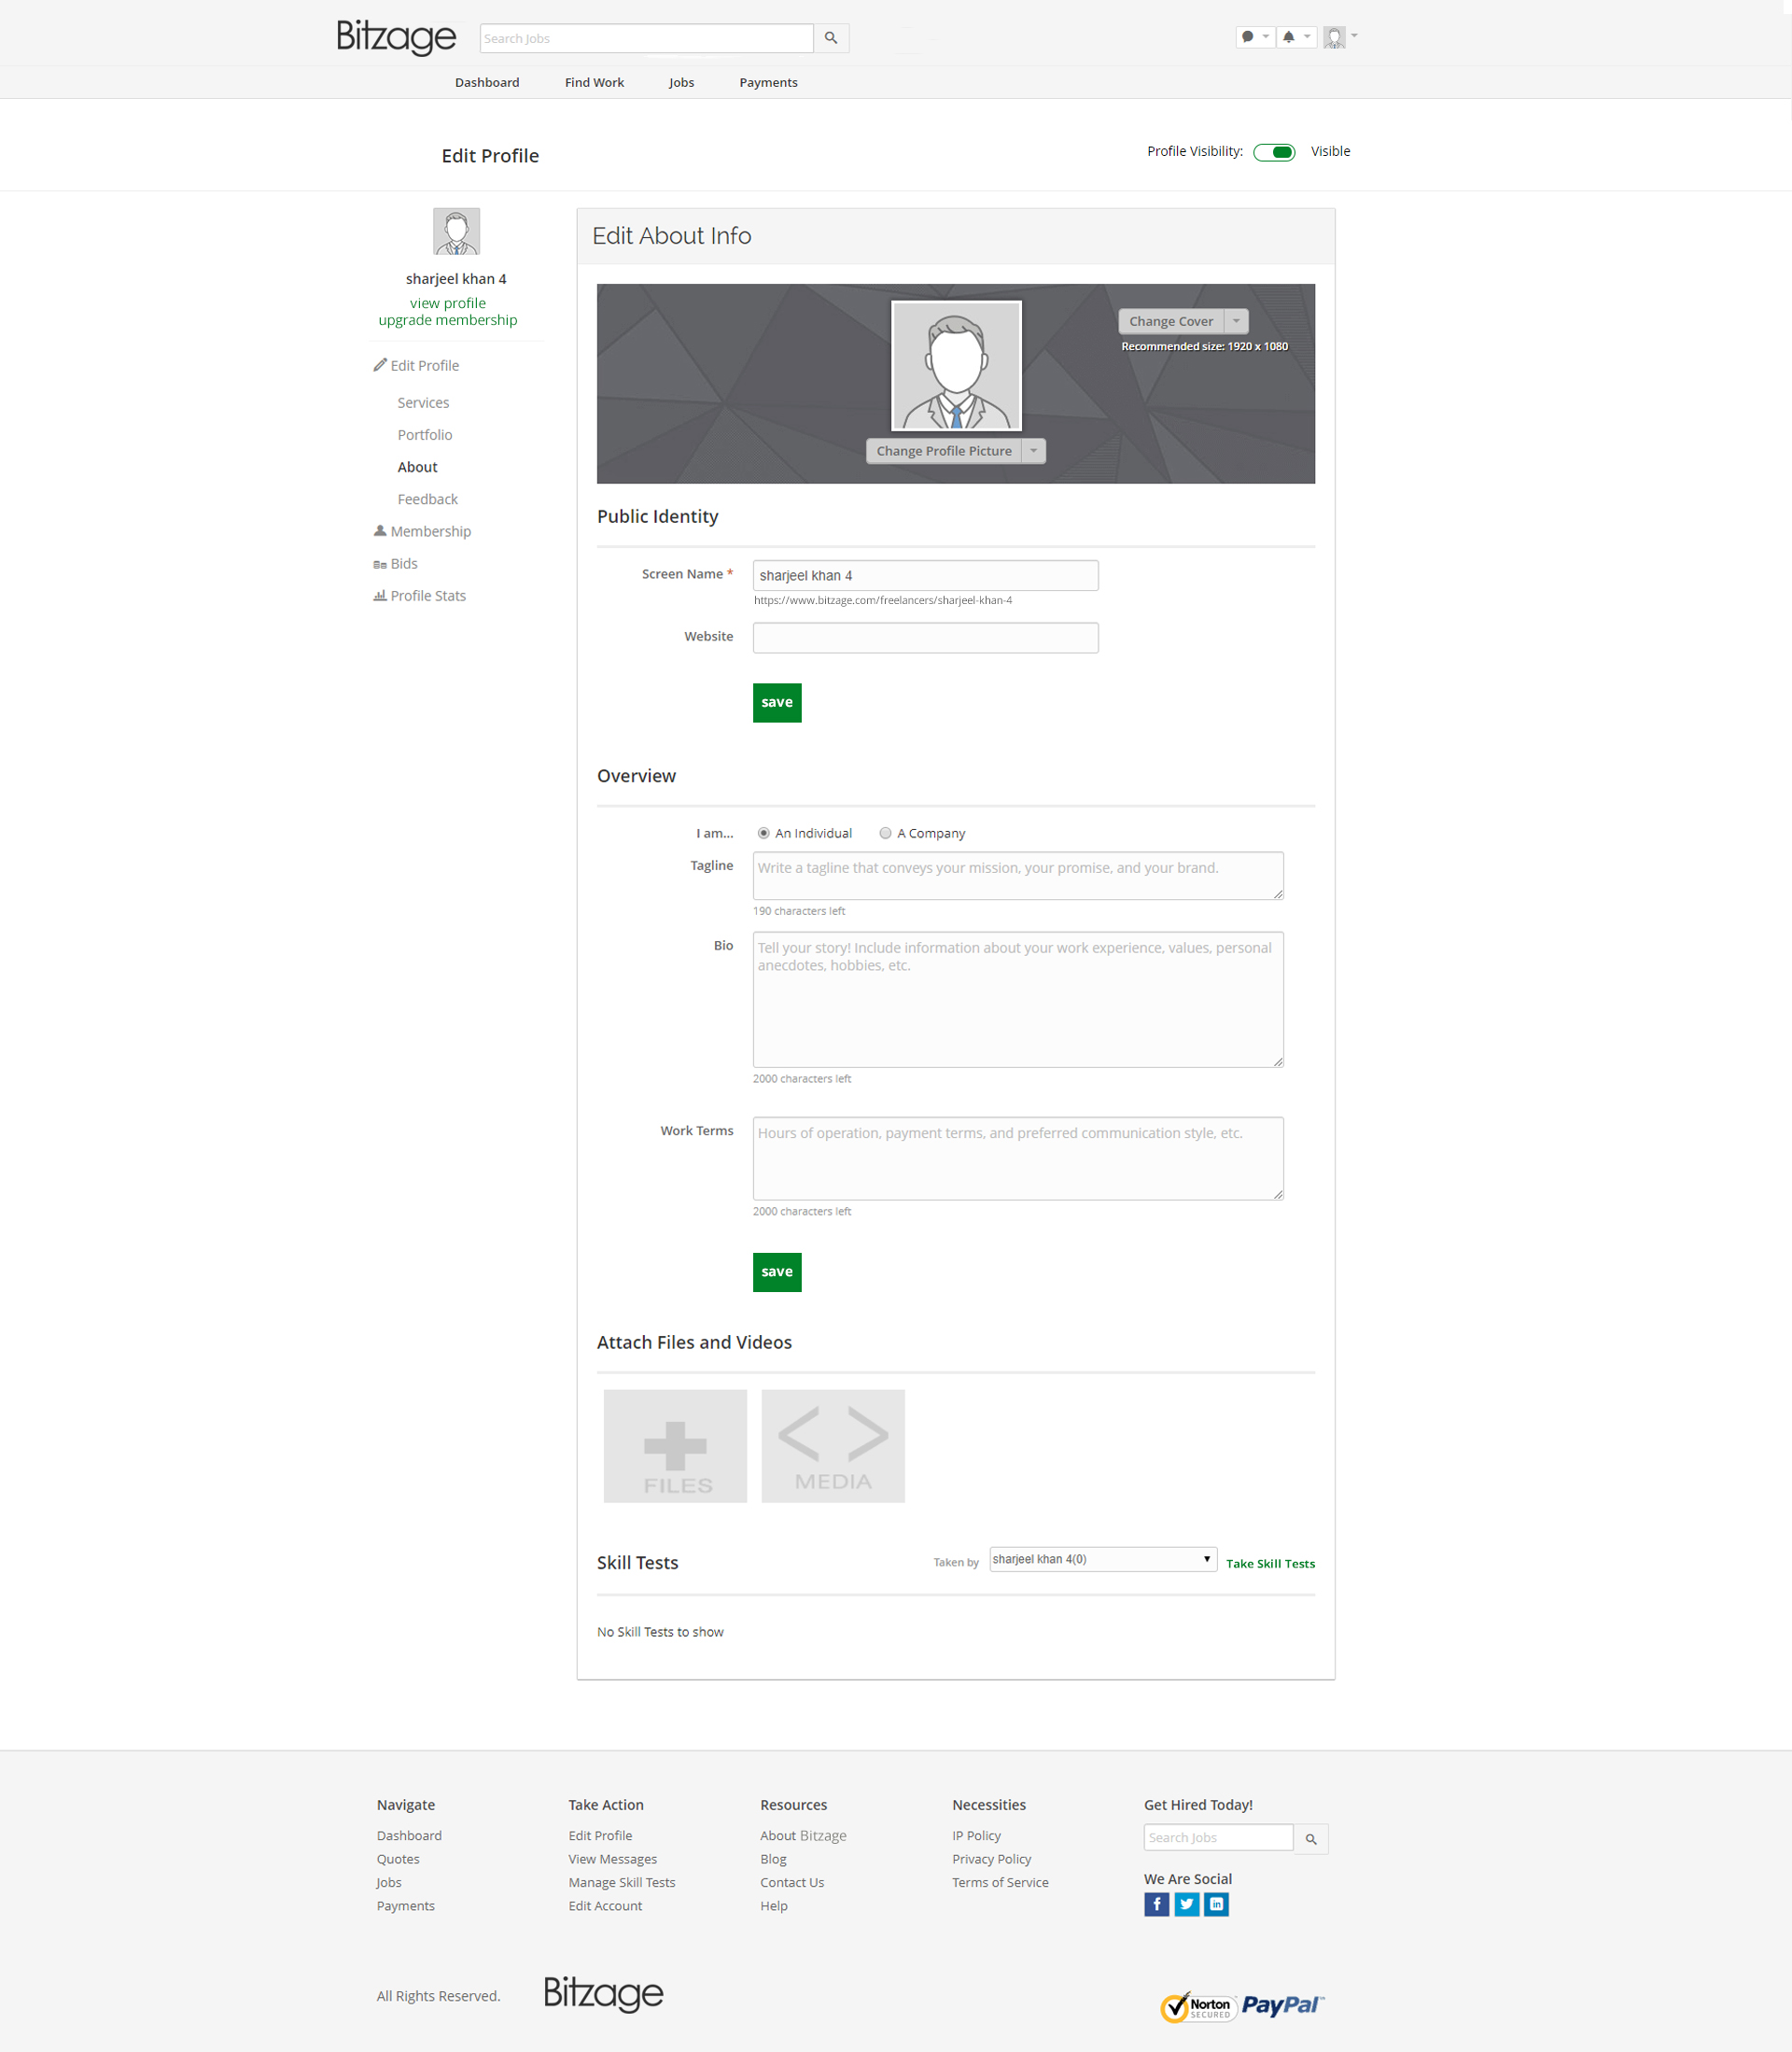Select the An Individual radio button
1792x2052 pixels.
coord(763,833)
